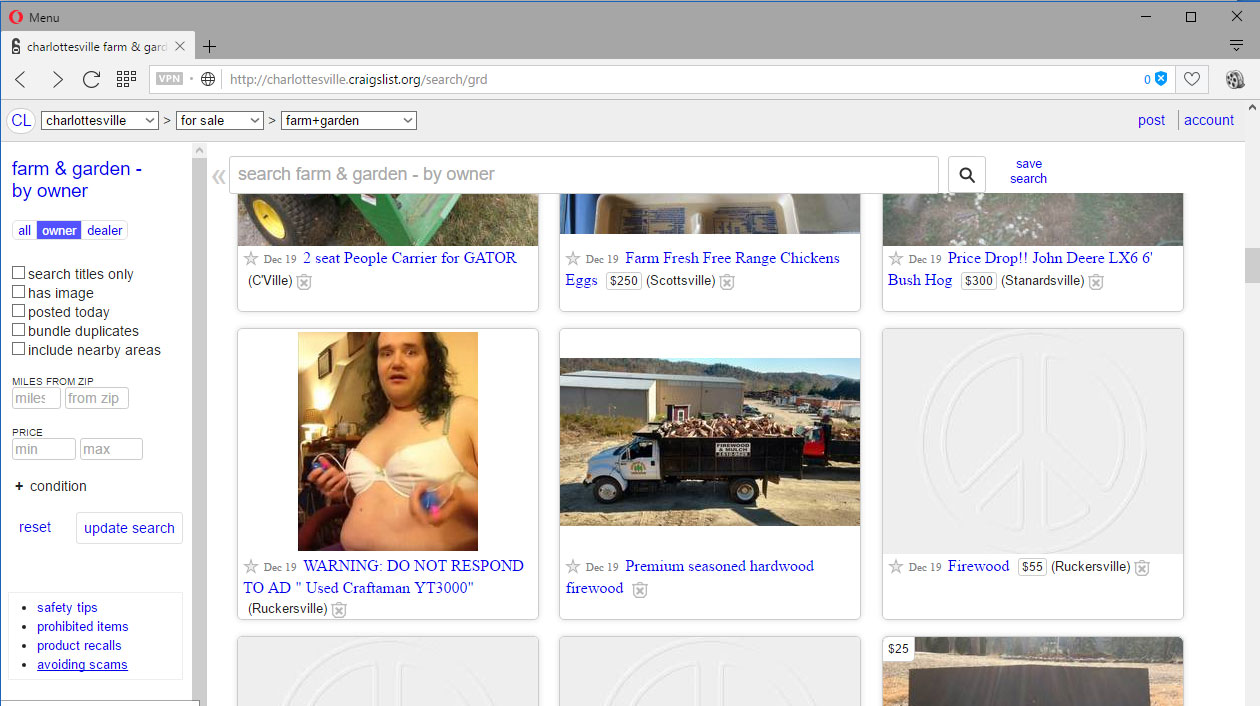
Task: Click the save search link
Action: point(1028,171)
